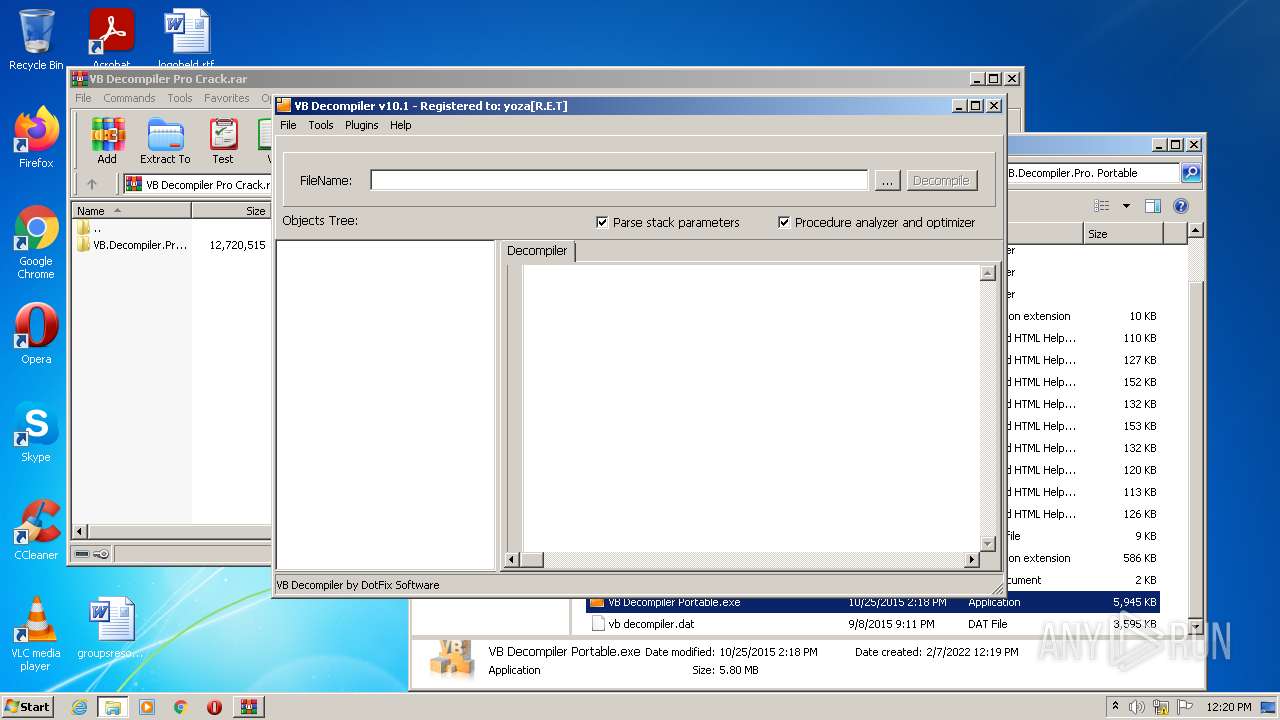Click Explorer change view icon

[1102, 206]
